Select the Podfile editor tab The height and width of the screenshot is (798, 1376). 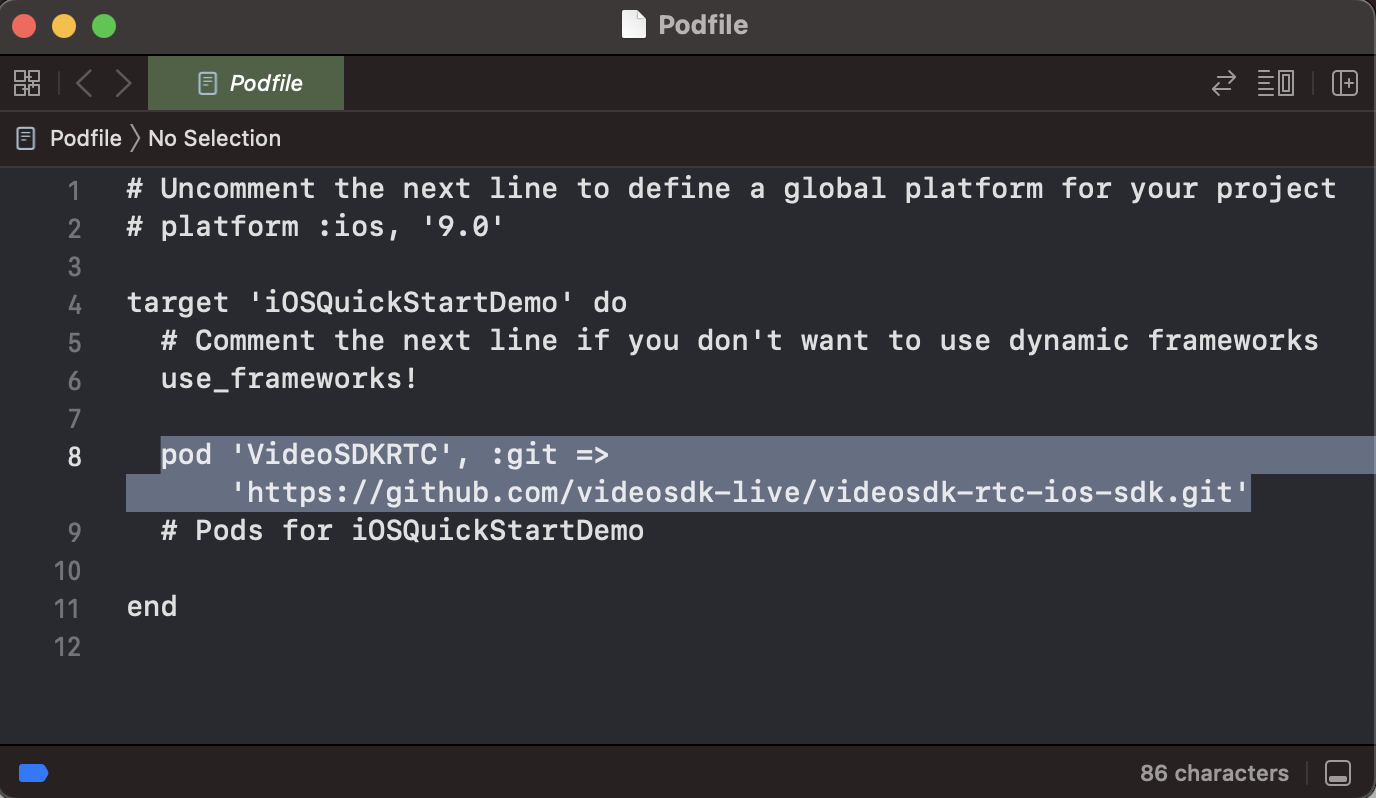click(x=246, y=83)
